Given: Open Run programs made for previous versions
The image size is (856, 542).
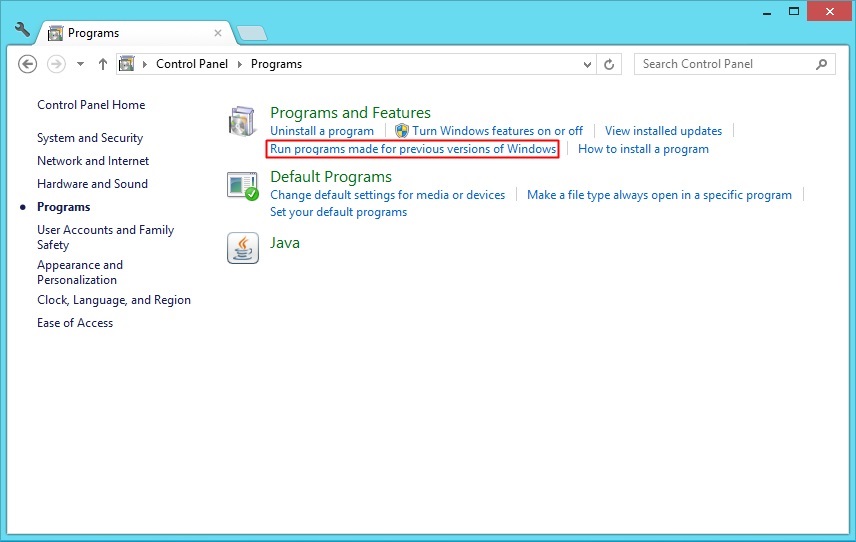Looking at the screenshot, I should pos(413,149).
